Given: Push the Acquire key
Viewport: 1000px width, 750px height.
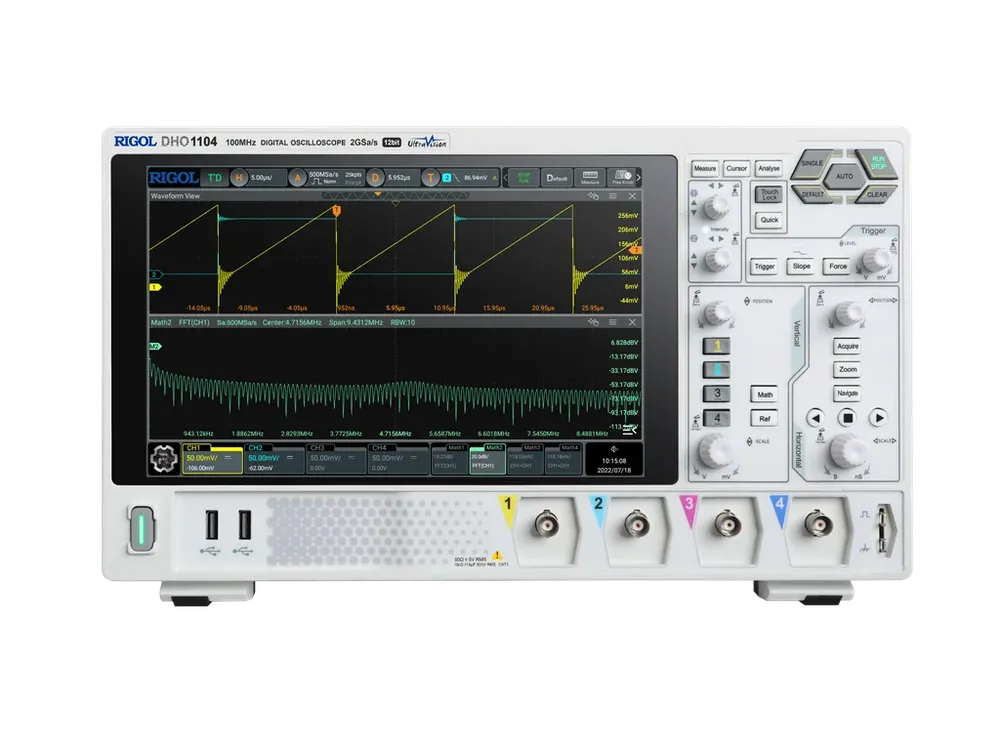Looking at the screenshot, I should pos(847,346).
